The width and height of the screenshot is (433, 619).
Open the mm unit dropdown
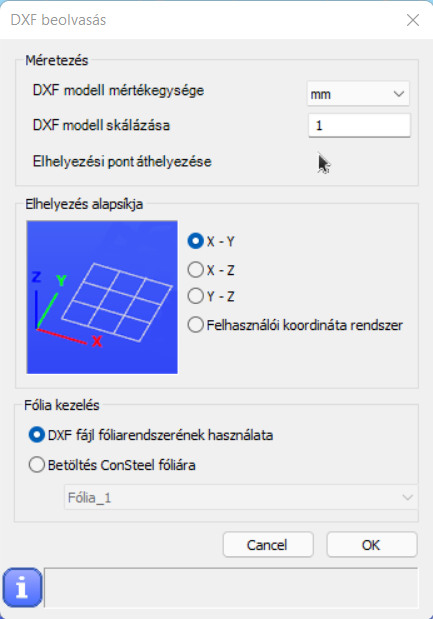[358, 94]
